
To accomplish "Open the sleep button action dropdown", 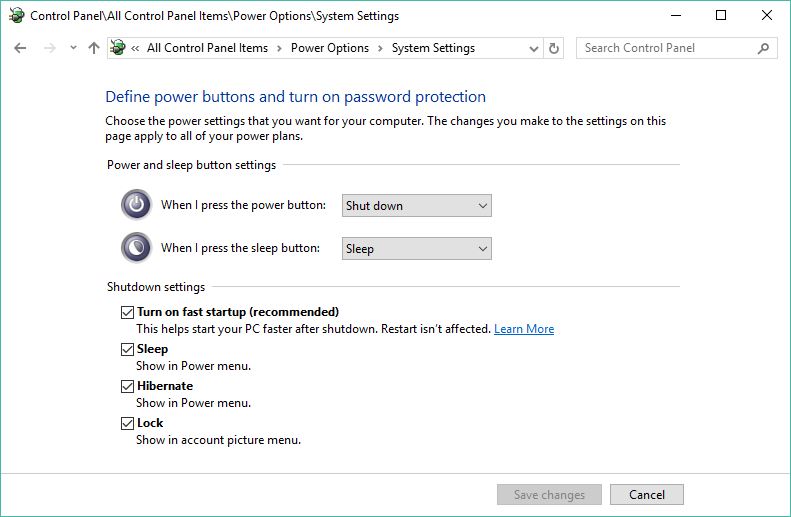I will point(417,249).
